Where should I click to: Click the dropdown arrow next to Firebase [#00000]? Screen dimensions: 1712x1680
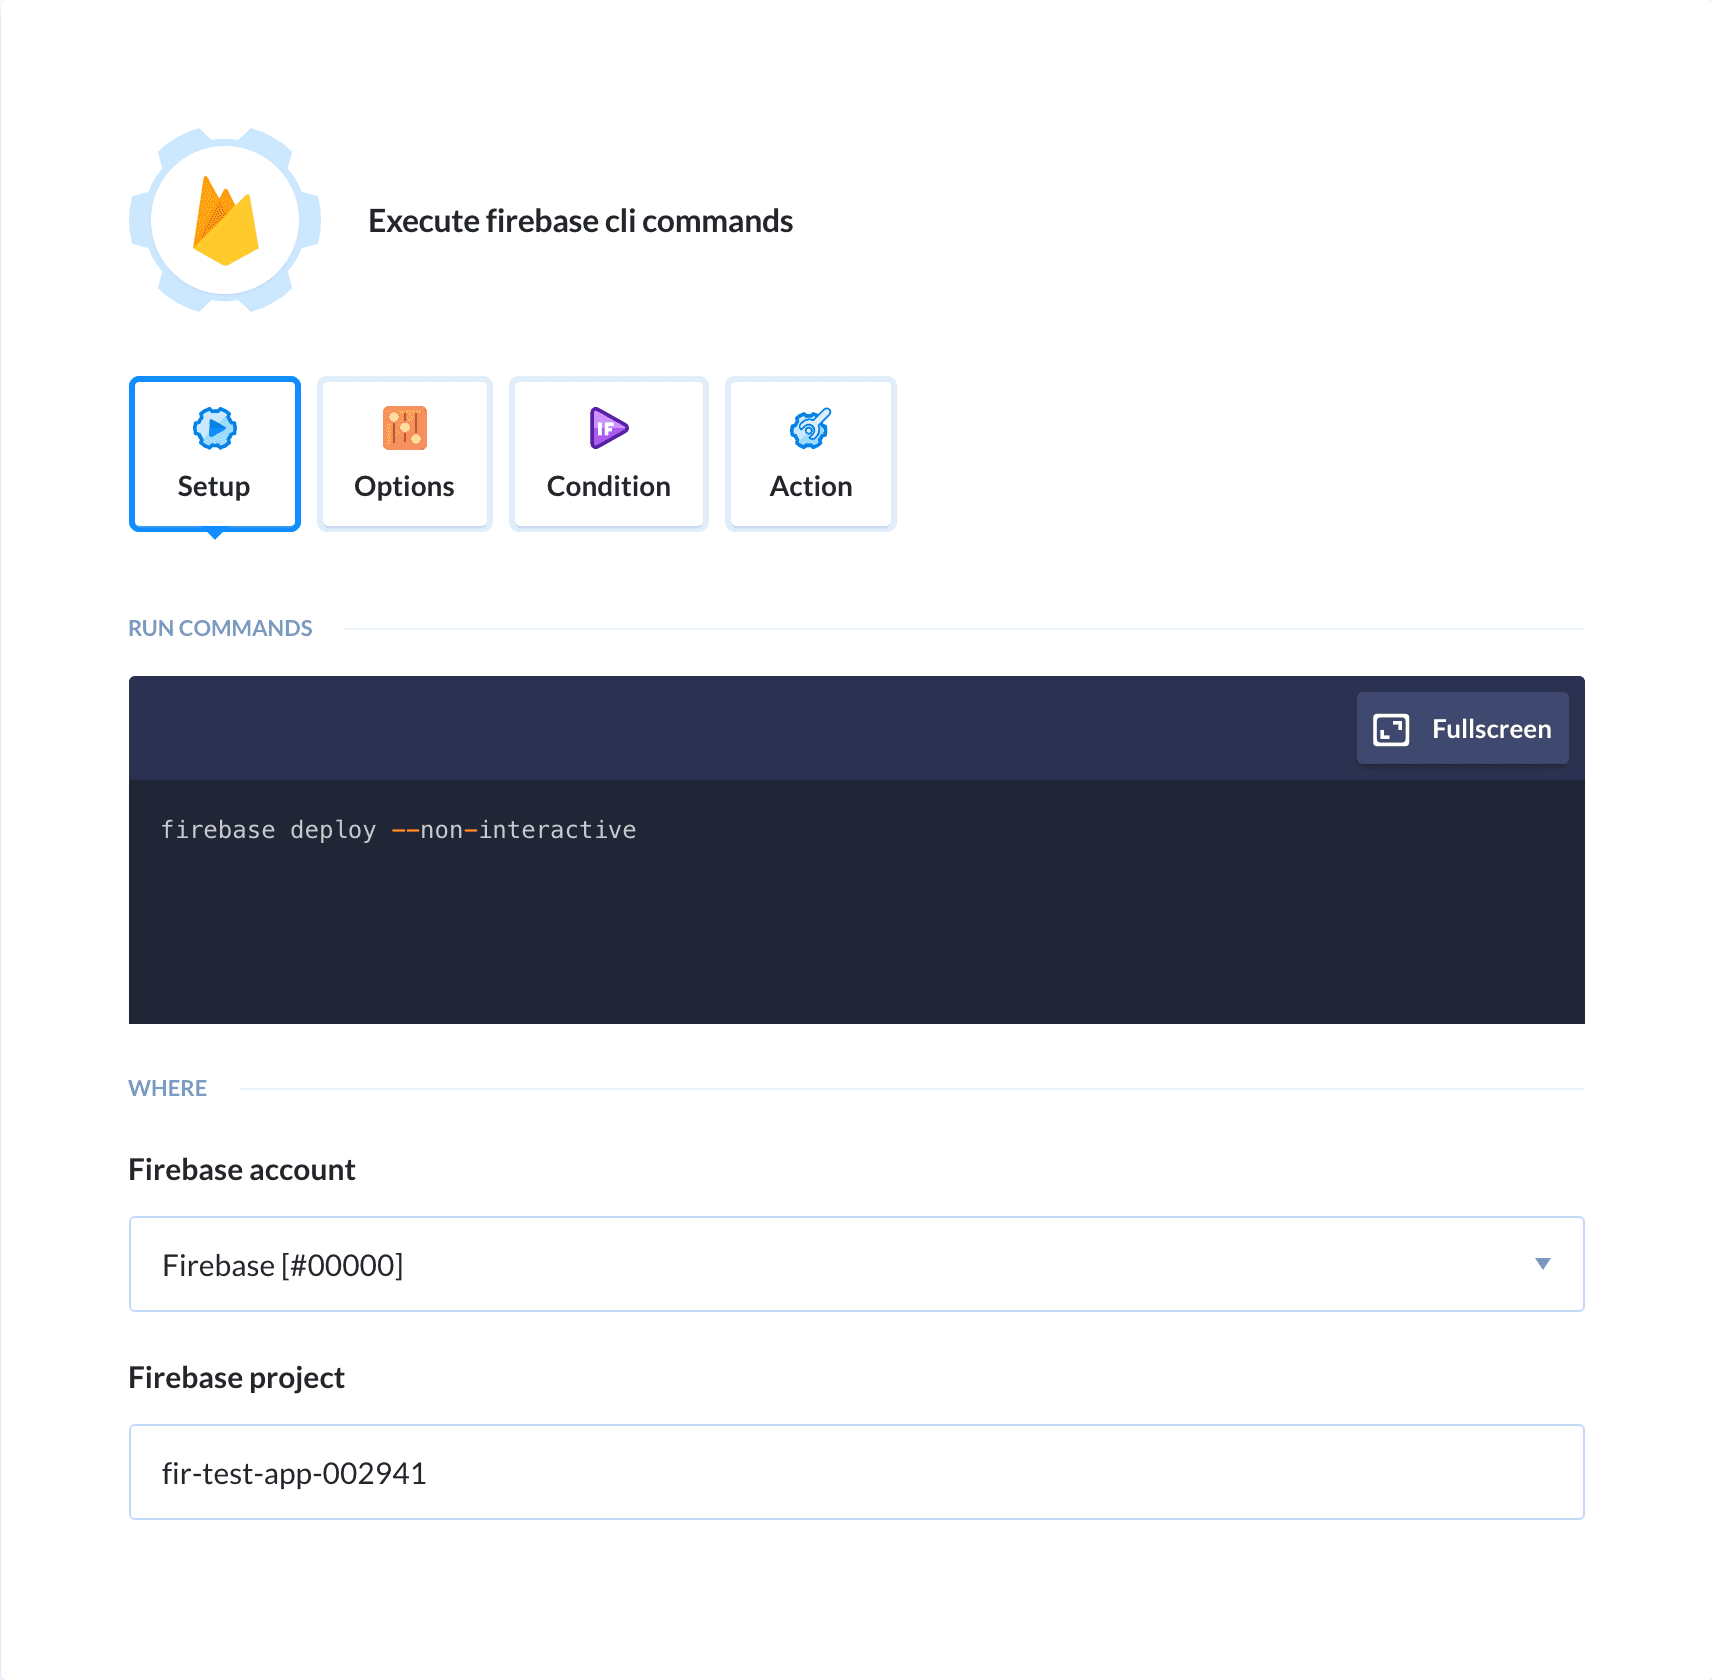(1543, 1263)
